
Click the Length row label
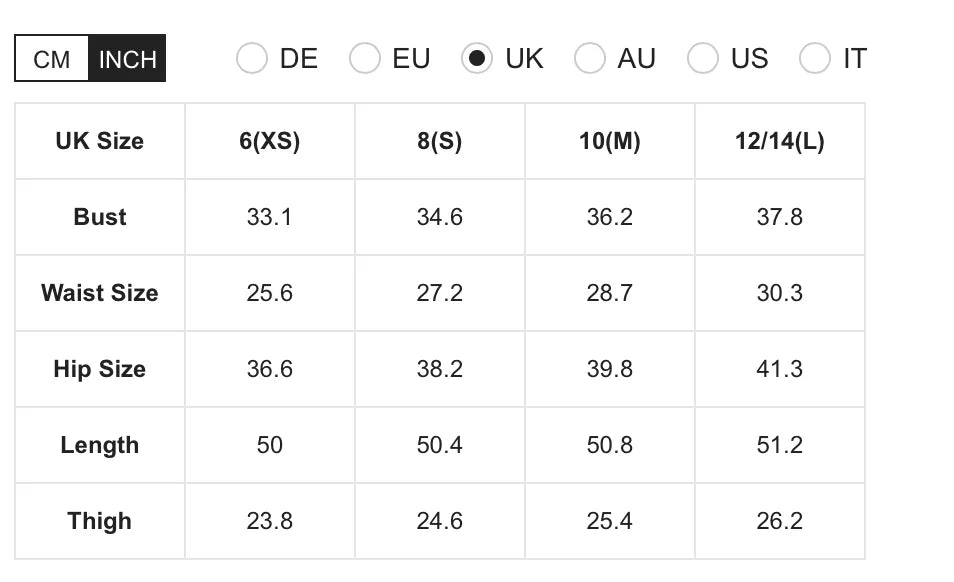tap(100, 445)
